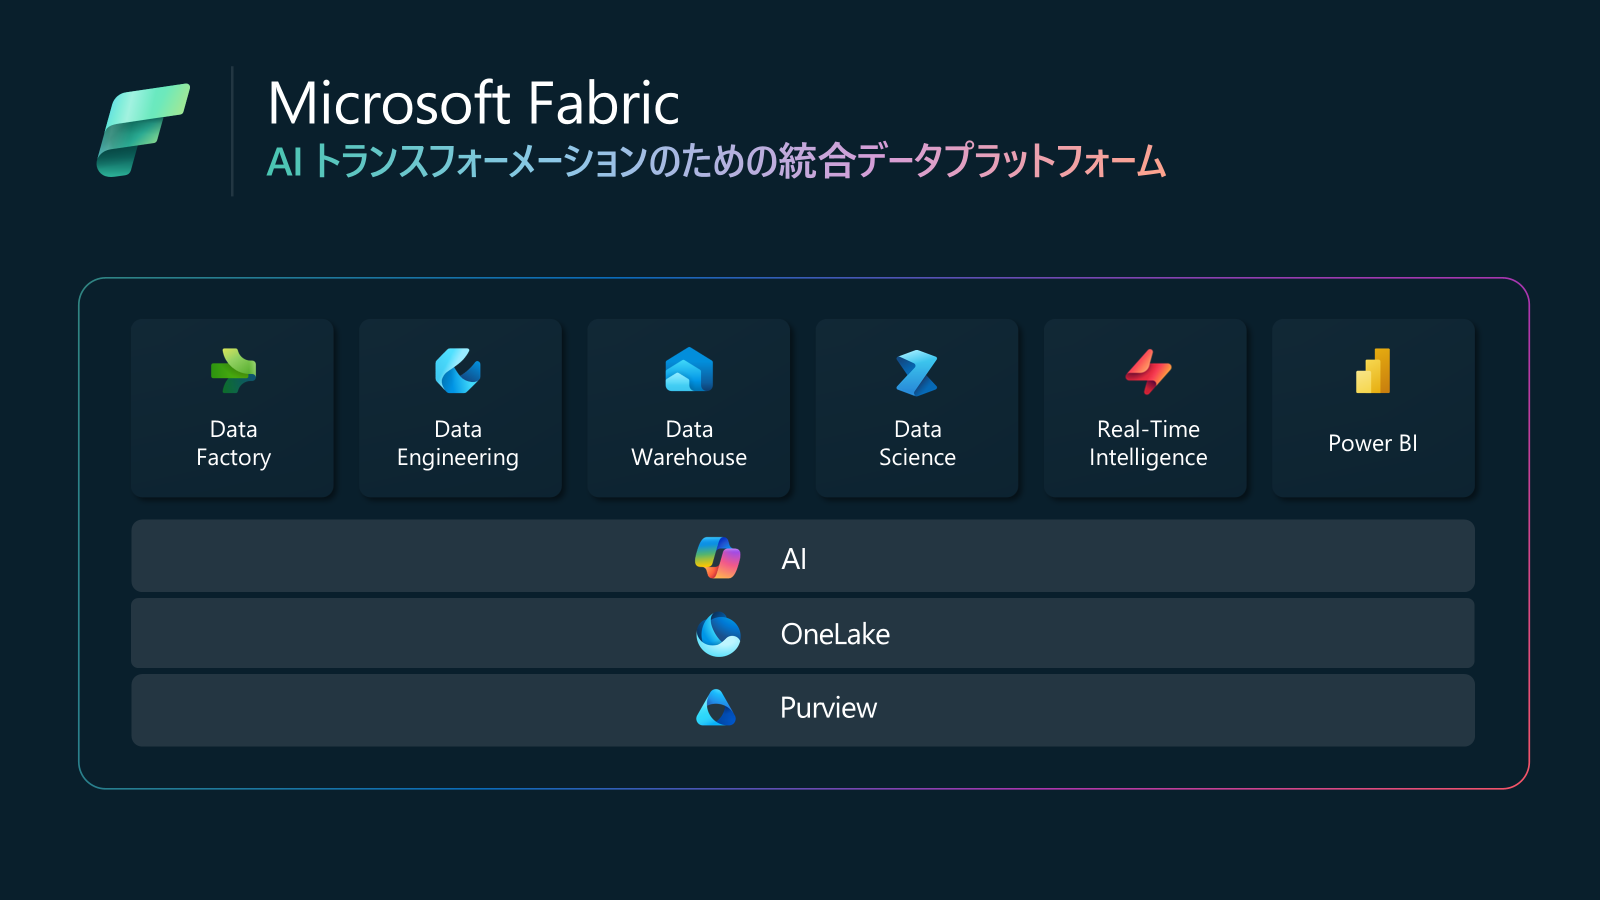Click the Data Warehouse icon

[x=689, y=370]
